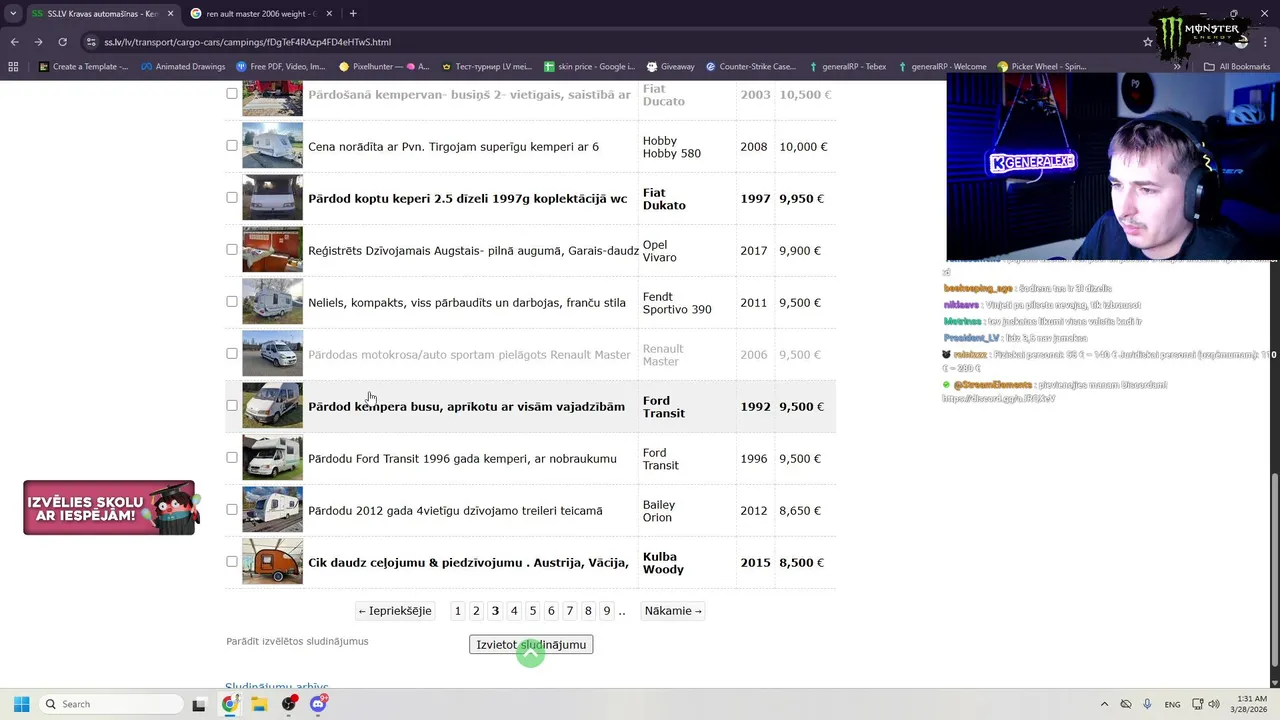Image resolution: width=1280 pixels, height=720 pixels.
Task: Show hidden icons in system tray
Action: (1104, 704)
